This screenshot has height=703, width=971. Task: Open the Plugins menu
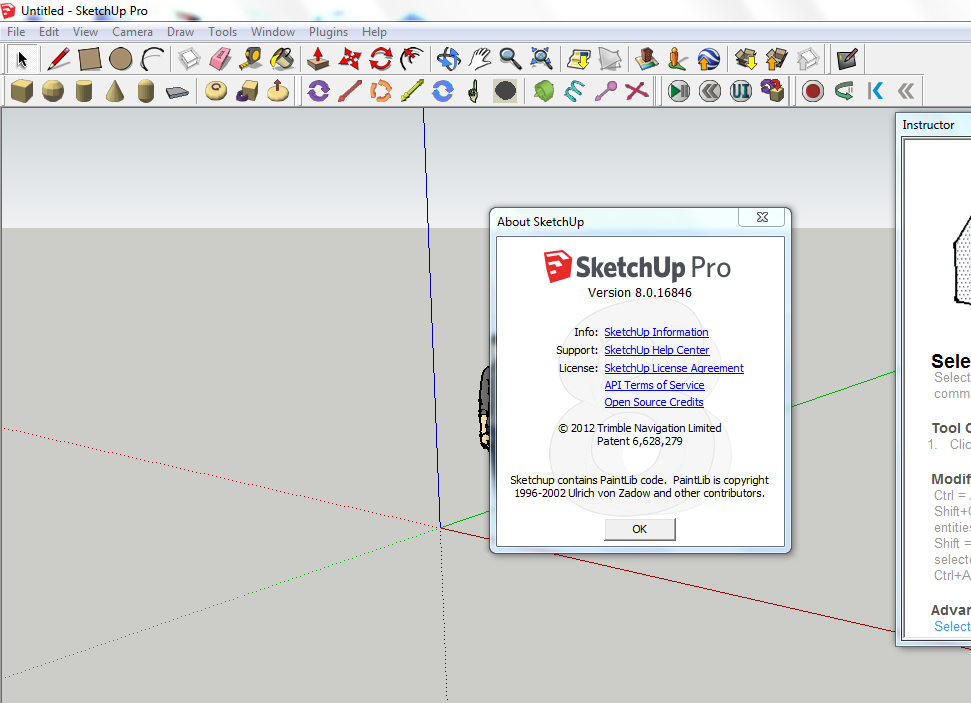click(328, 32)
